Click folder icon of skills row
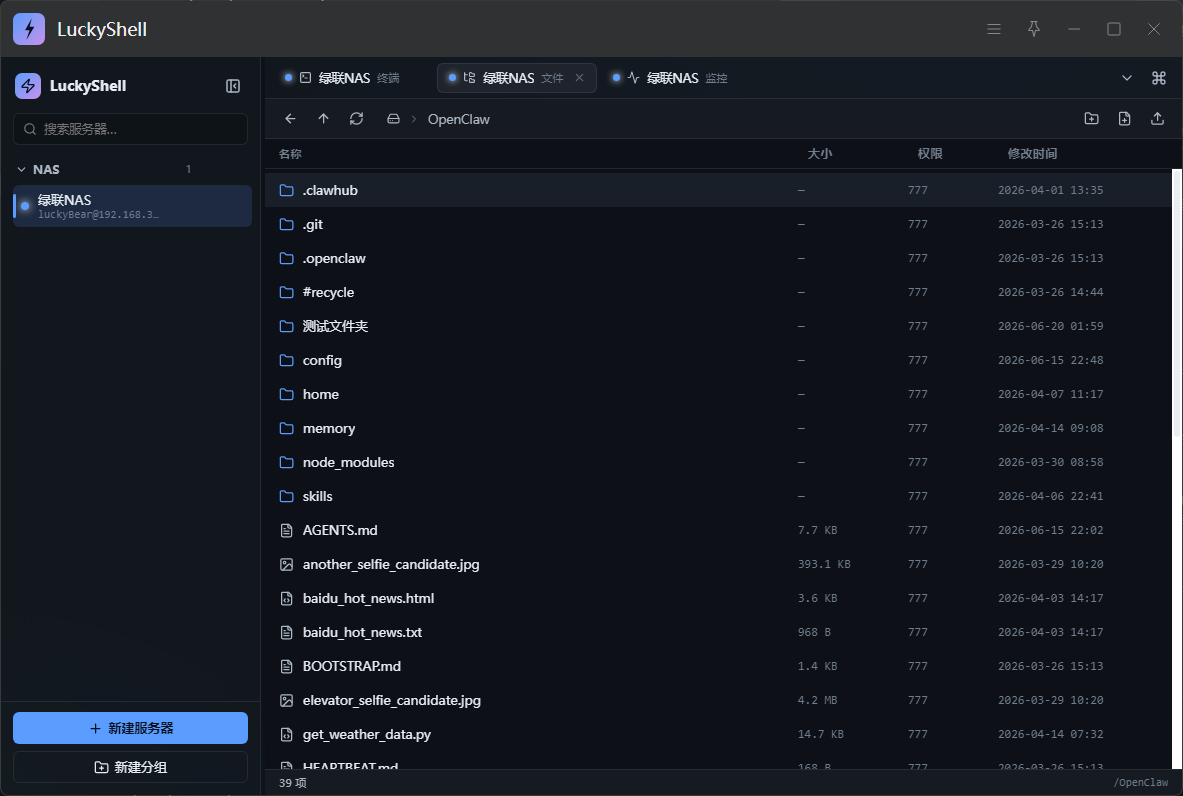Screen dimensions: 1183x796 tap(287, 496)
